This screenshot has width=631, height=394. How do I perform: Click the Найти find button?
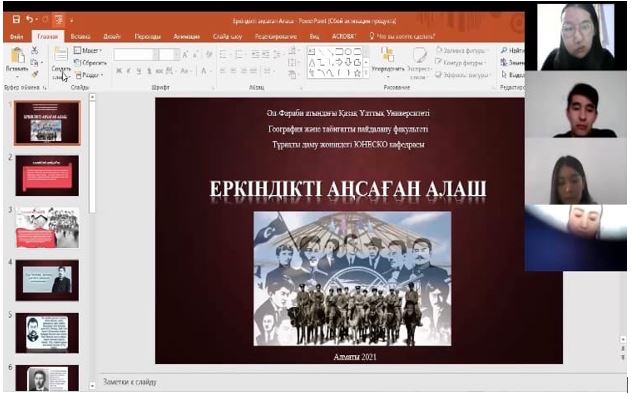point(513,51)
